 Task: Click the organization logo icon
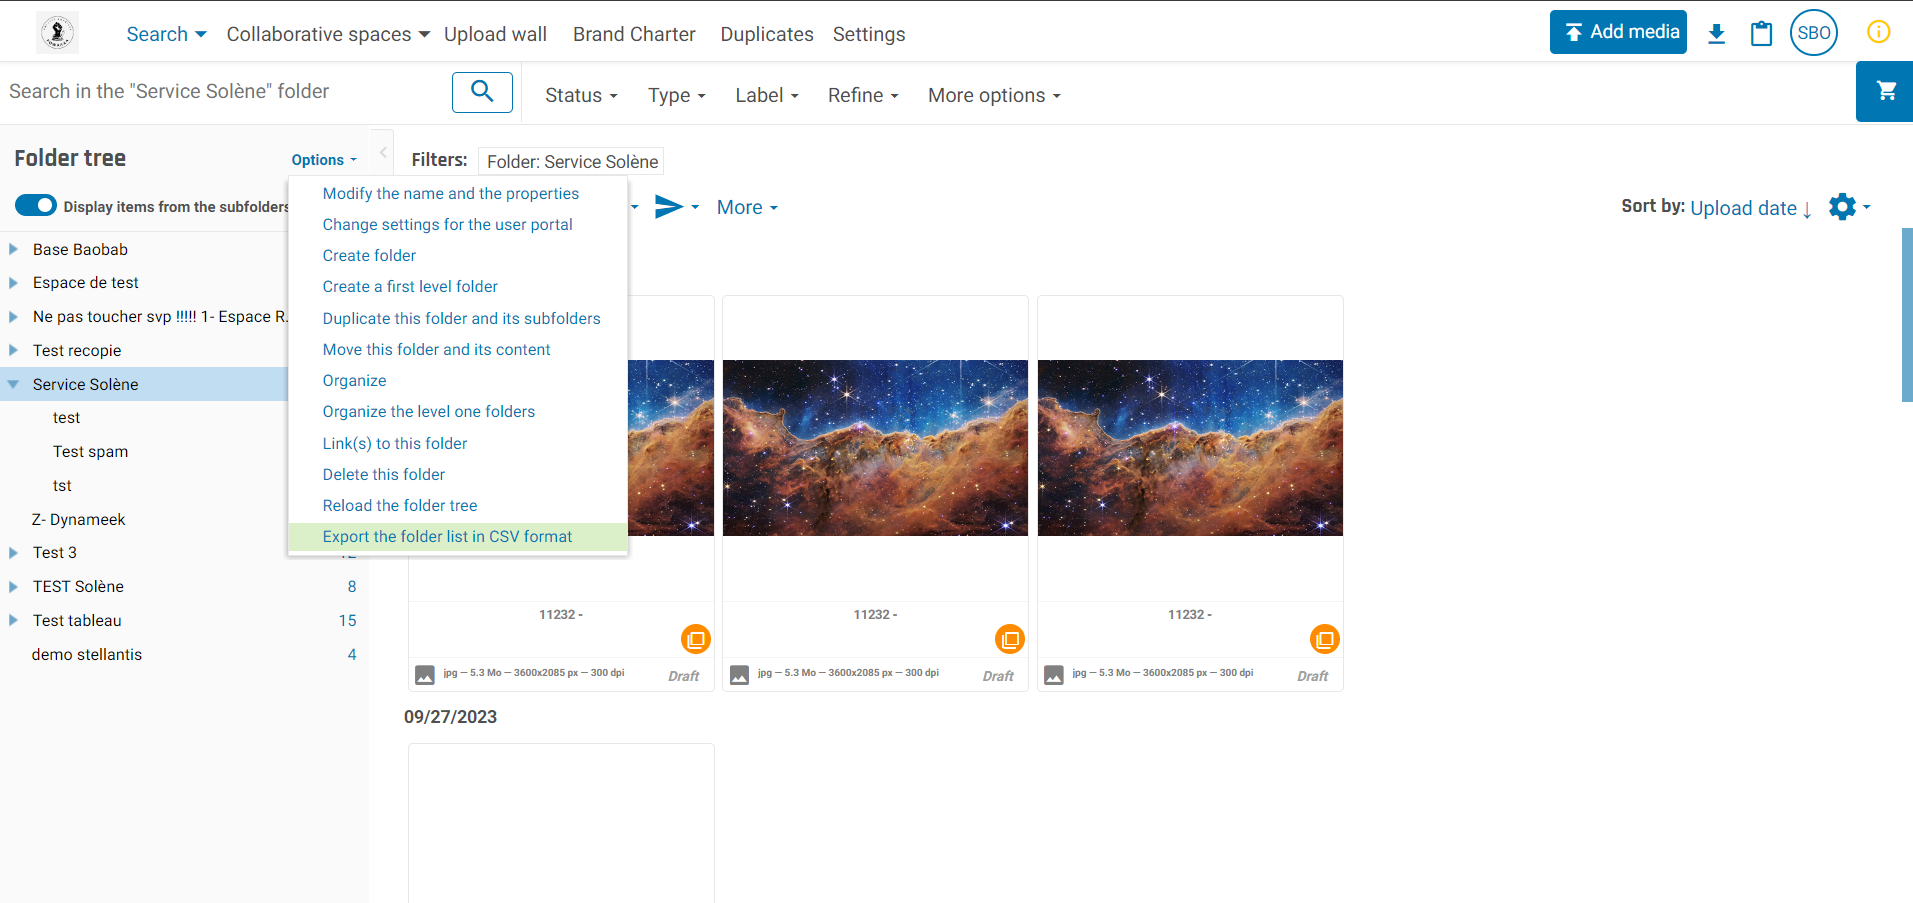(x=57, y=33)
